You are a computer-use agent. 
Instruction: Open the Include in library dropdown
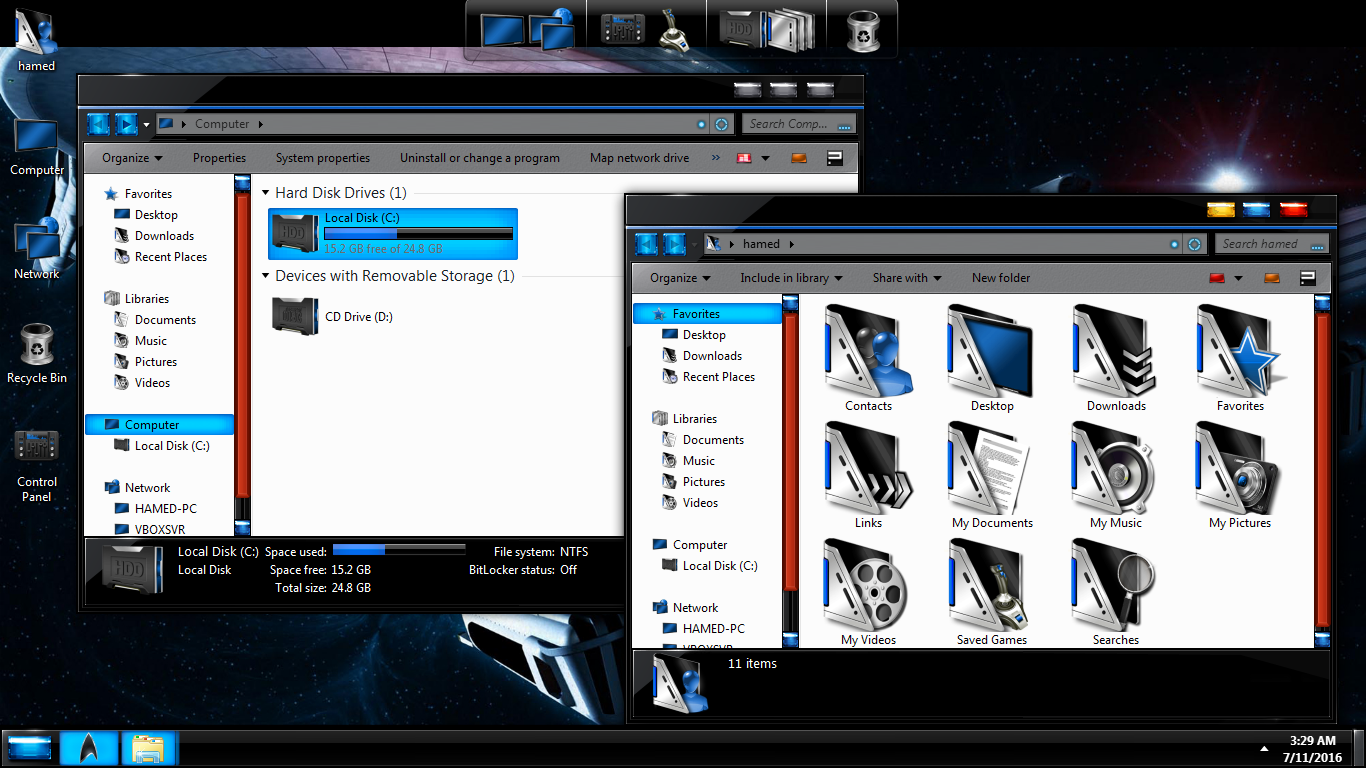pyautogui.click(x=790, y=278)
